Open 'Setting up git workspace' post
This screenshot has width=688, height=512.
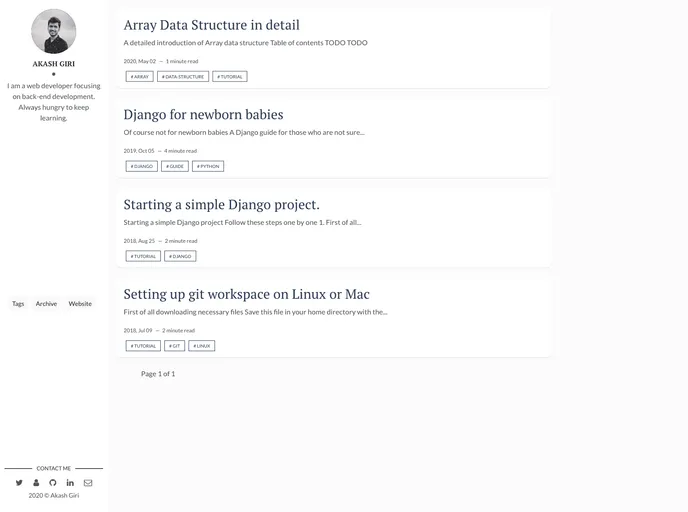246,294
